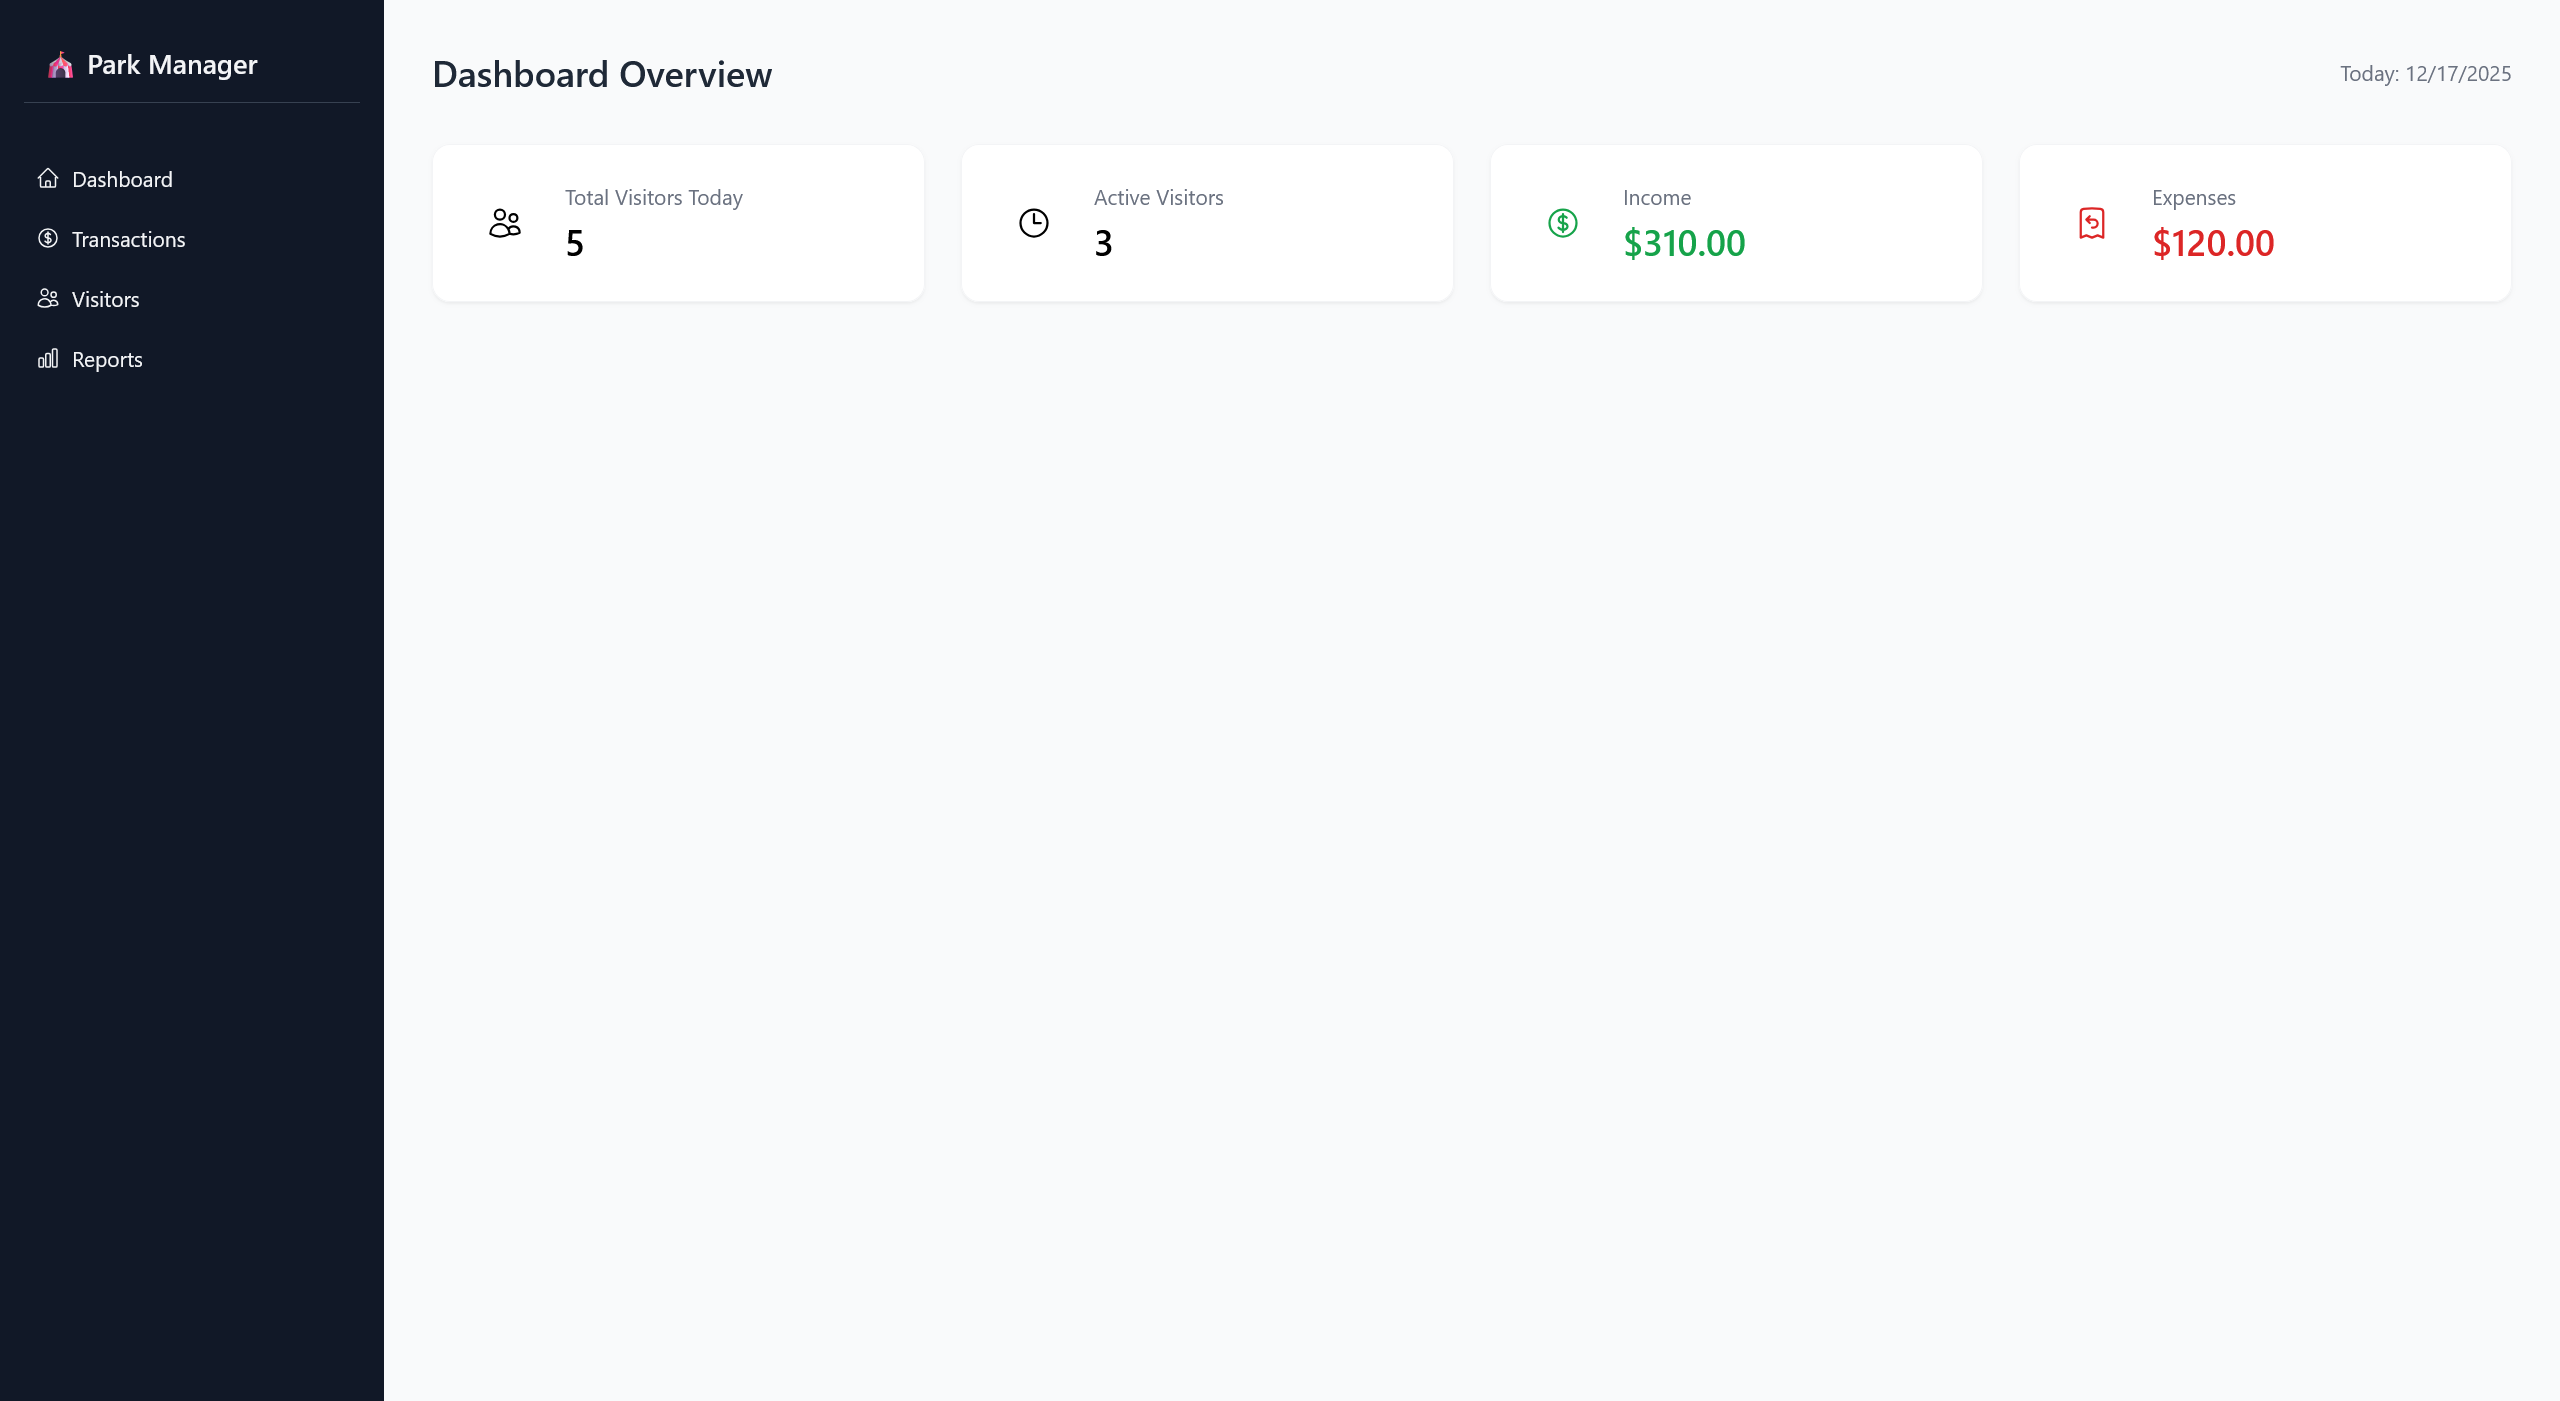The height and width of the screenshot is (1401, 2560).
Task: Click the people icon next to Visitors
Action: (48, 298)
